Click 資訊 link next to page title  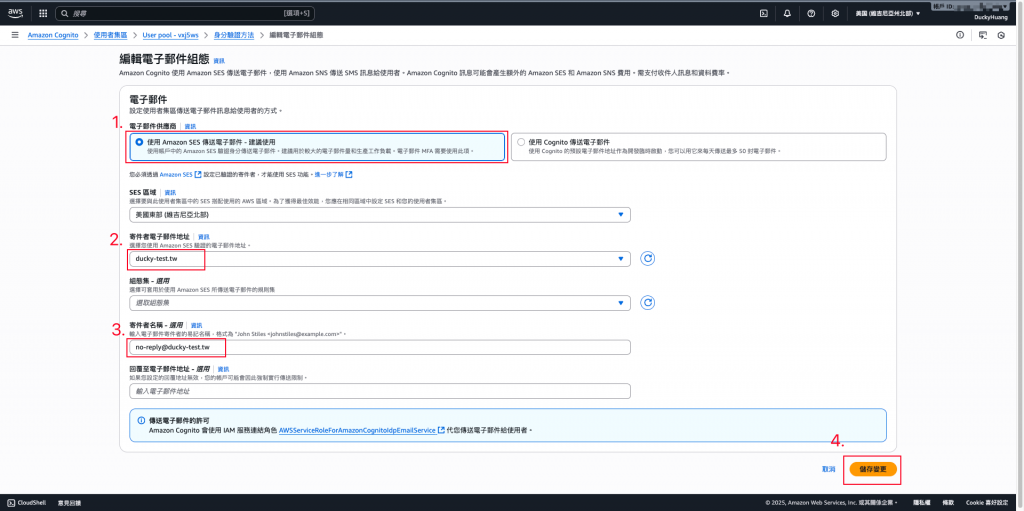(219, 61)
